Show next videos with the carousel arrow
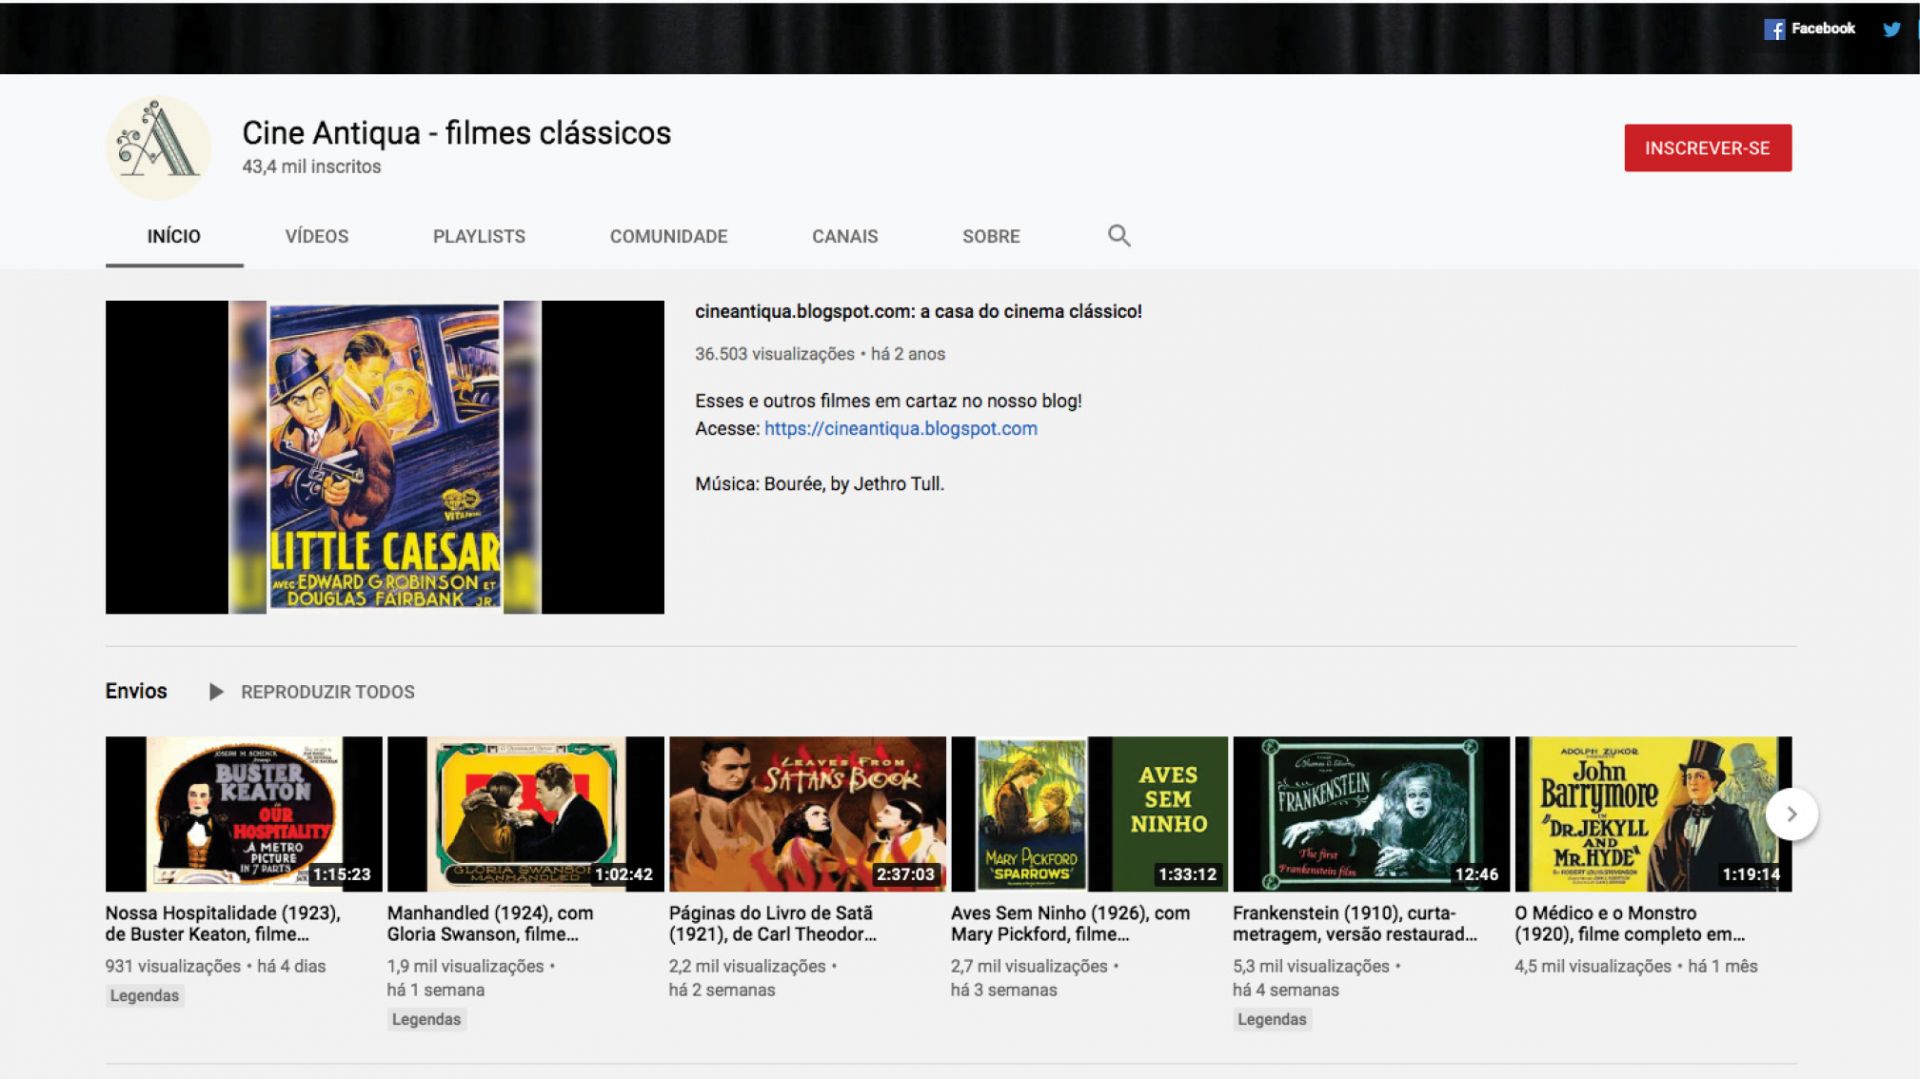 coord(1791,814)
